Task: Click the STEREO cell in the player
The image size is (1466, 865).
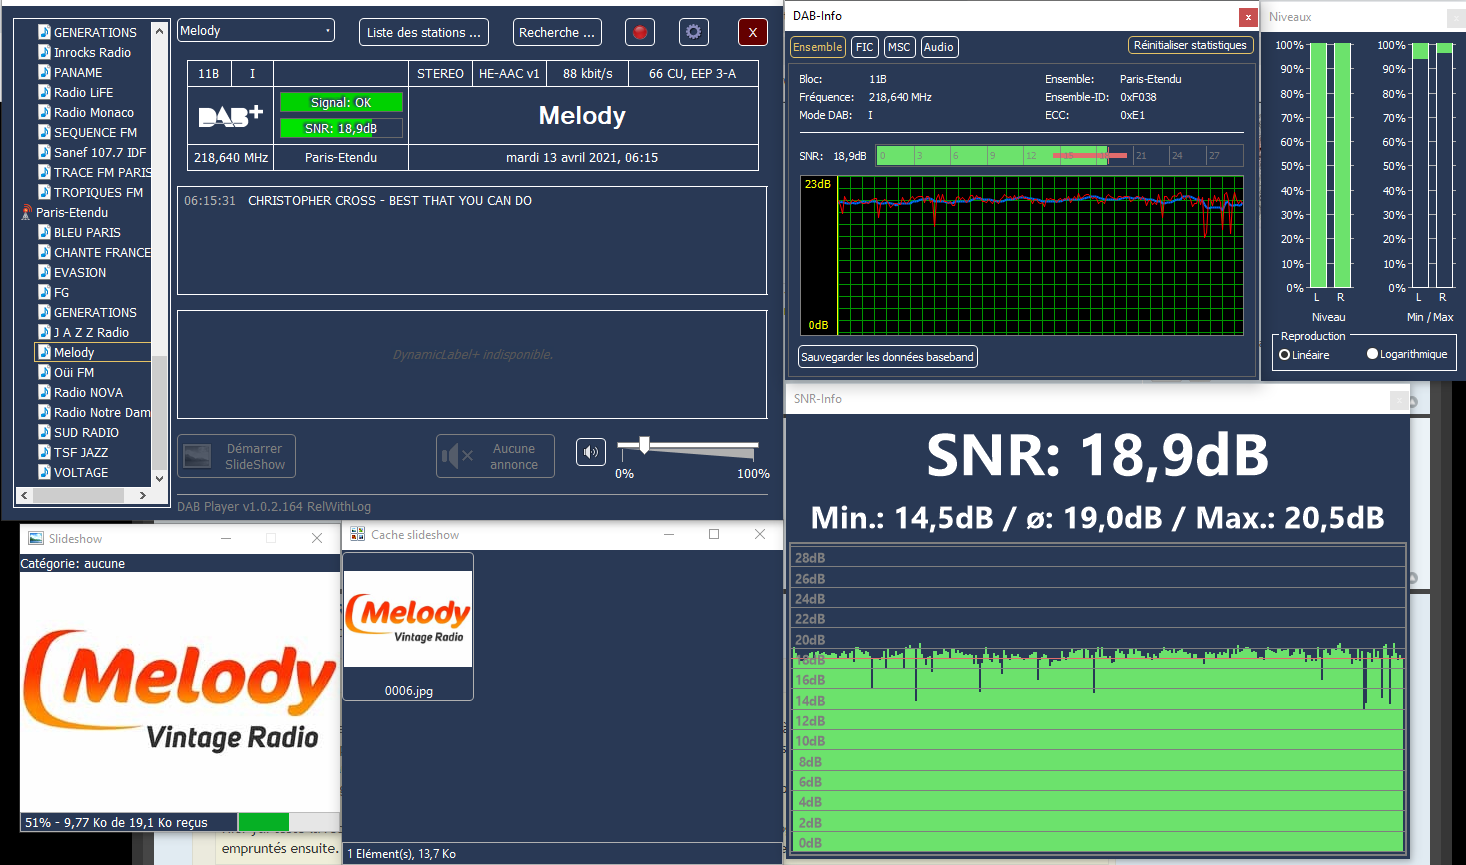Action: pos(440,73)
